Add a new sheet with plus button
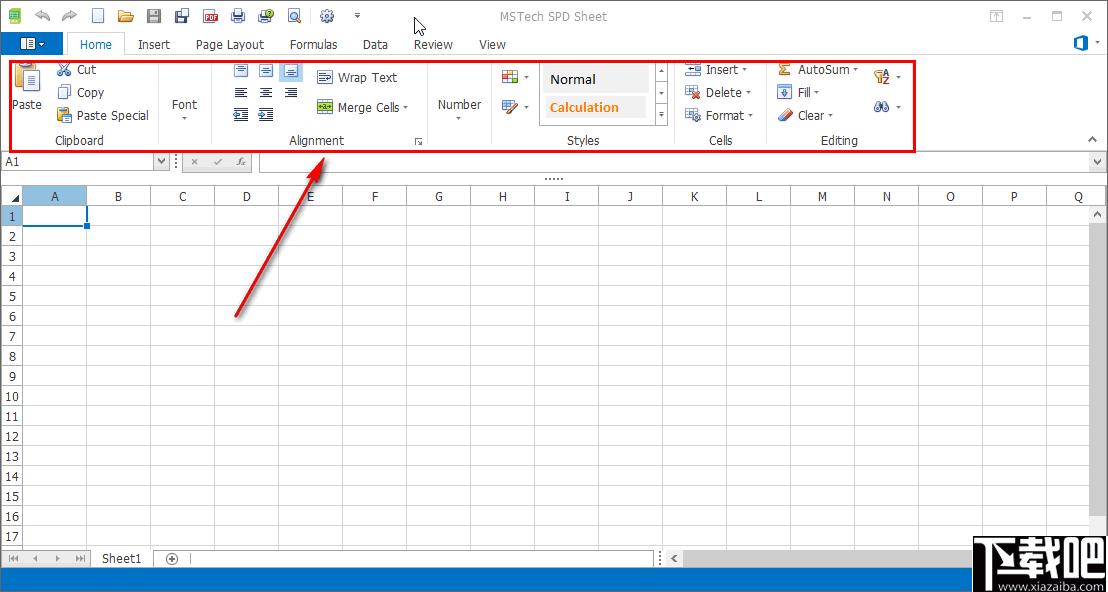The width and height of the screenshot is (1108, 592). (172, 559)
